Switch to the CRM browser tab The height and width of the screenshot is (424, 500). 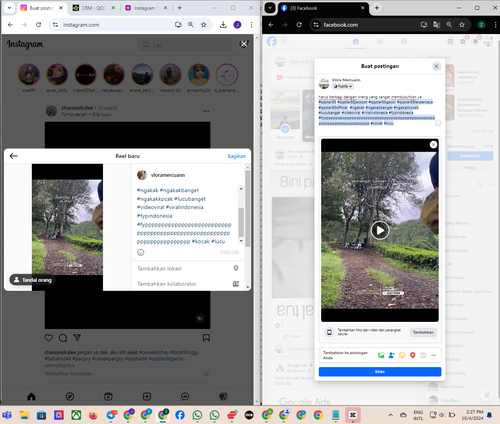click(94, 8)
